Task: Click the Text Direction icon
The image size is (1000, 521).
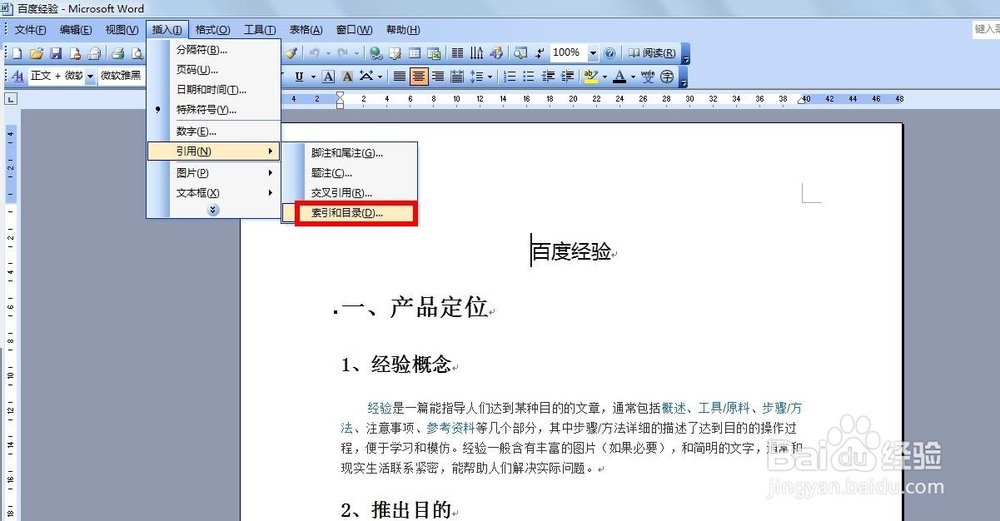Action: point(476,54)
